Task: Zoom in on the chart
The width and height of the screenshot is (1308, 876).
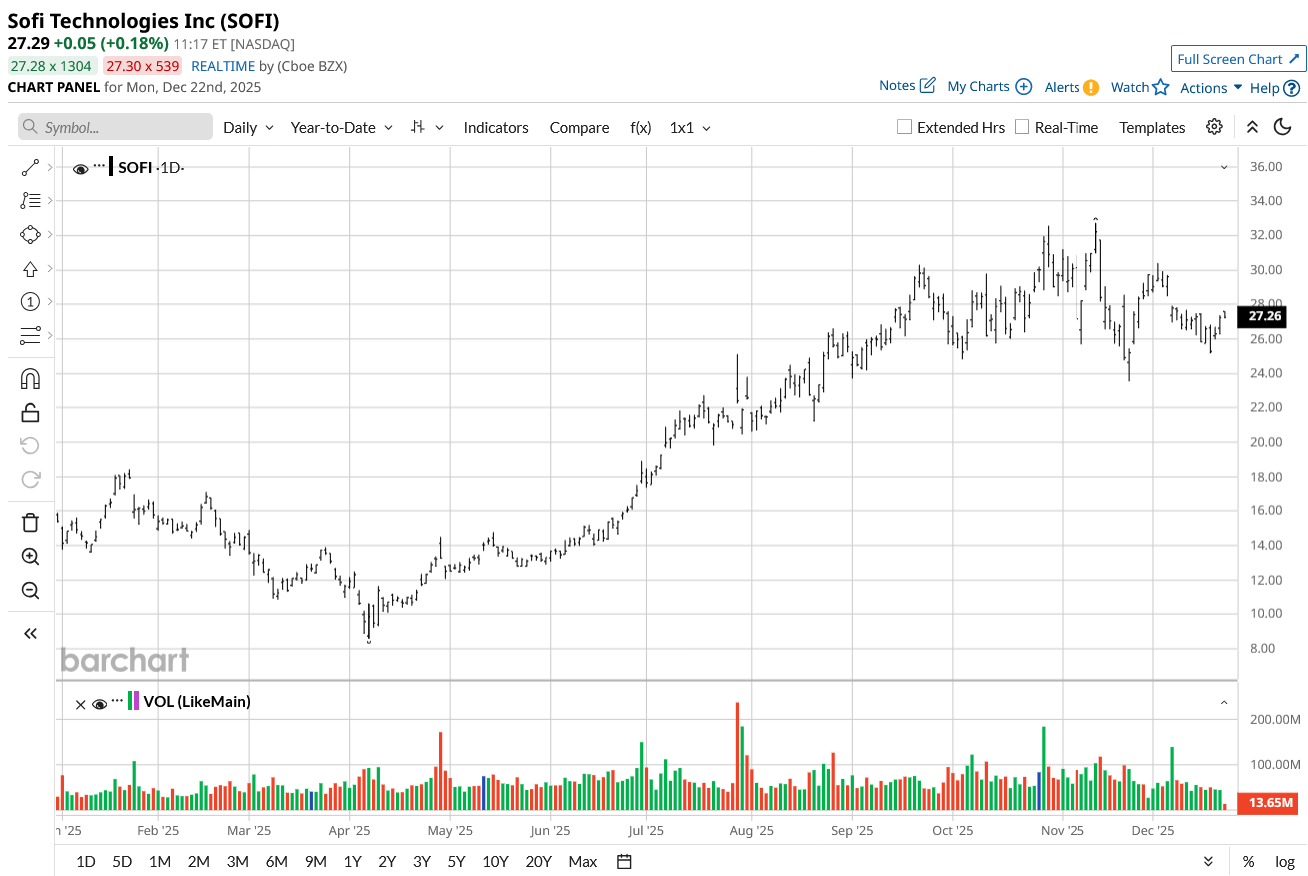Action: click(30, 557)
